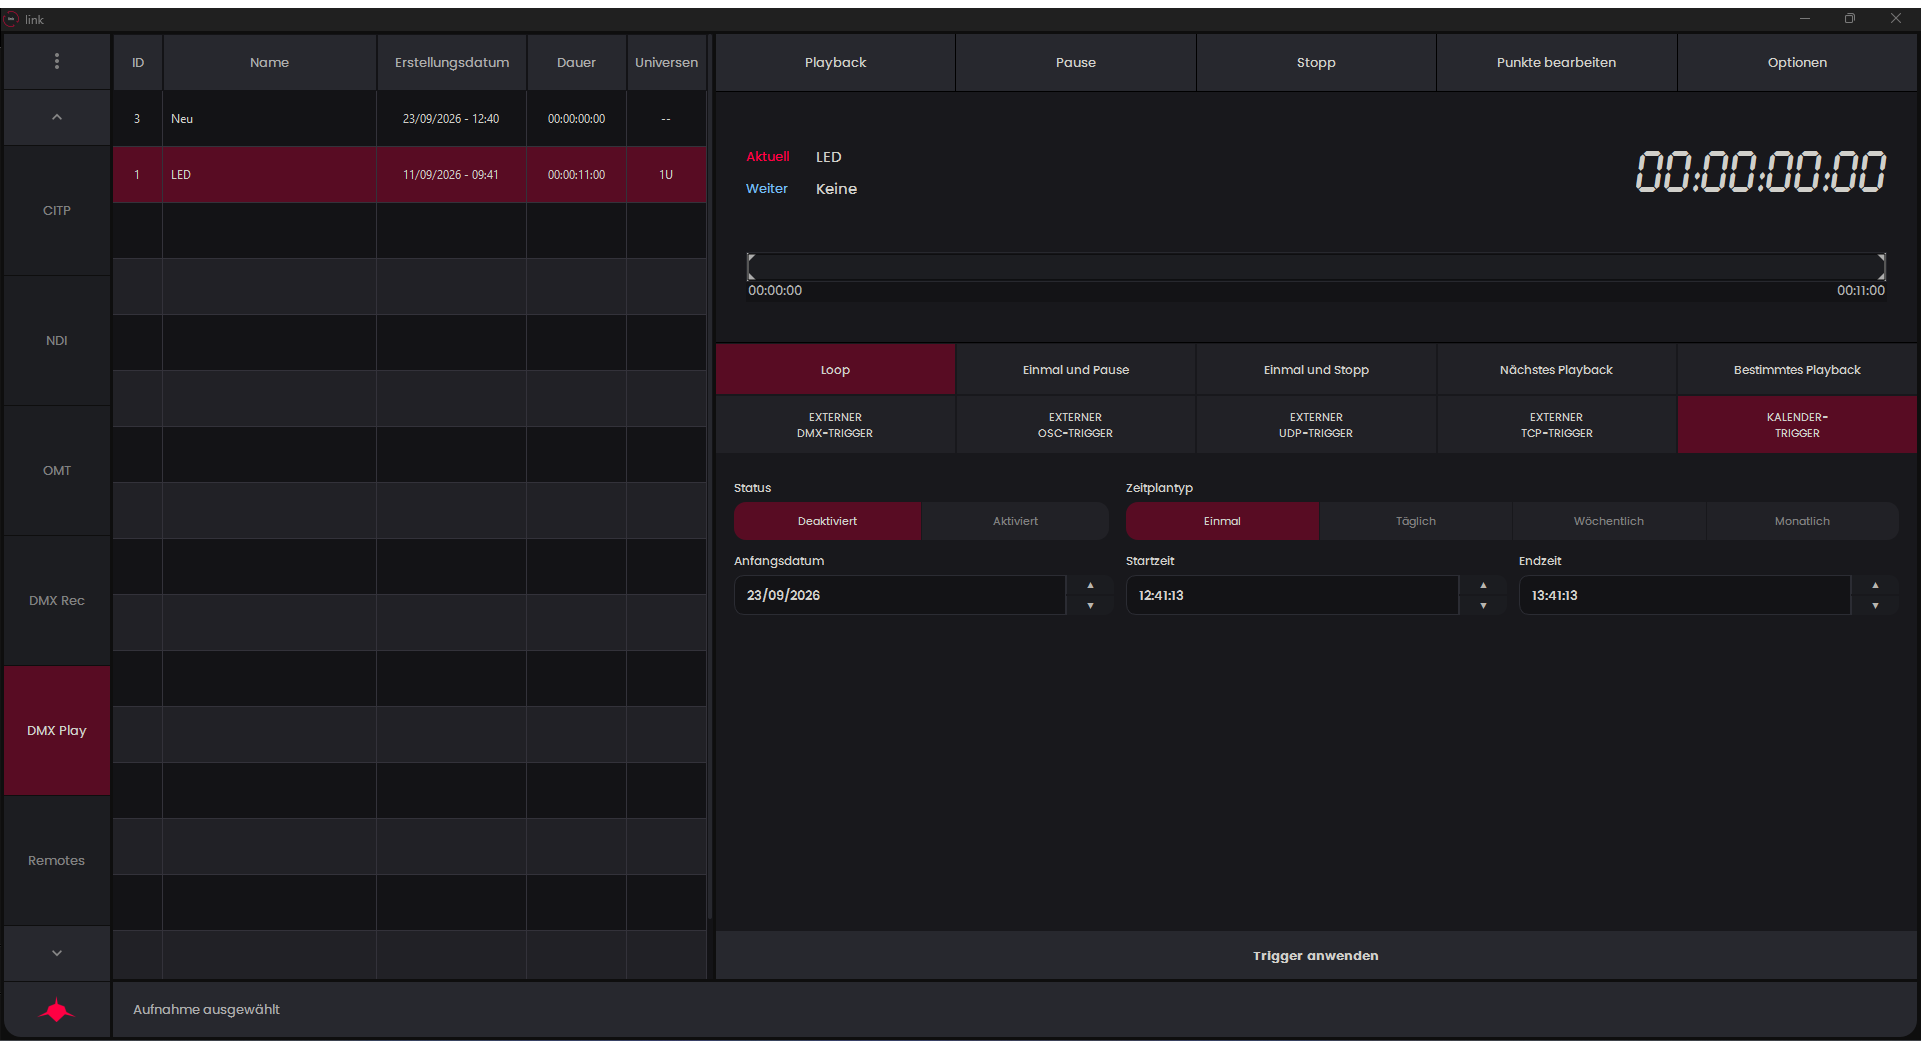Switch to the DMX Rec tab
Image resolution: width=1921 pixels, height=1041 pixels.
[x=57, y=601]
